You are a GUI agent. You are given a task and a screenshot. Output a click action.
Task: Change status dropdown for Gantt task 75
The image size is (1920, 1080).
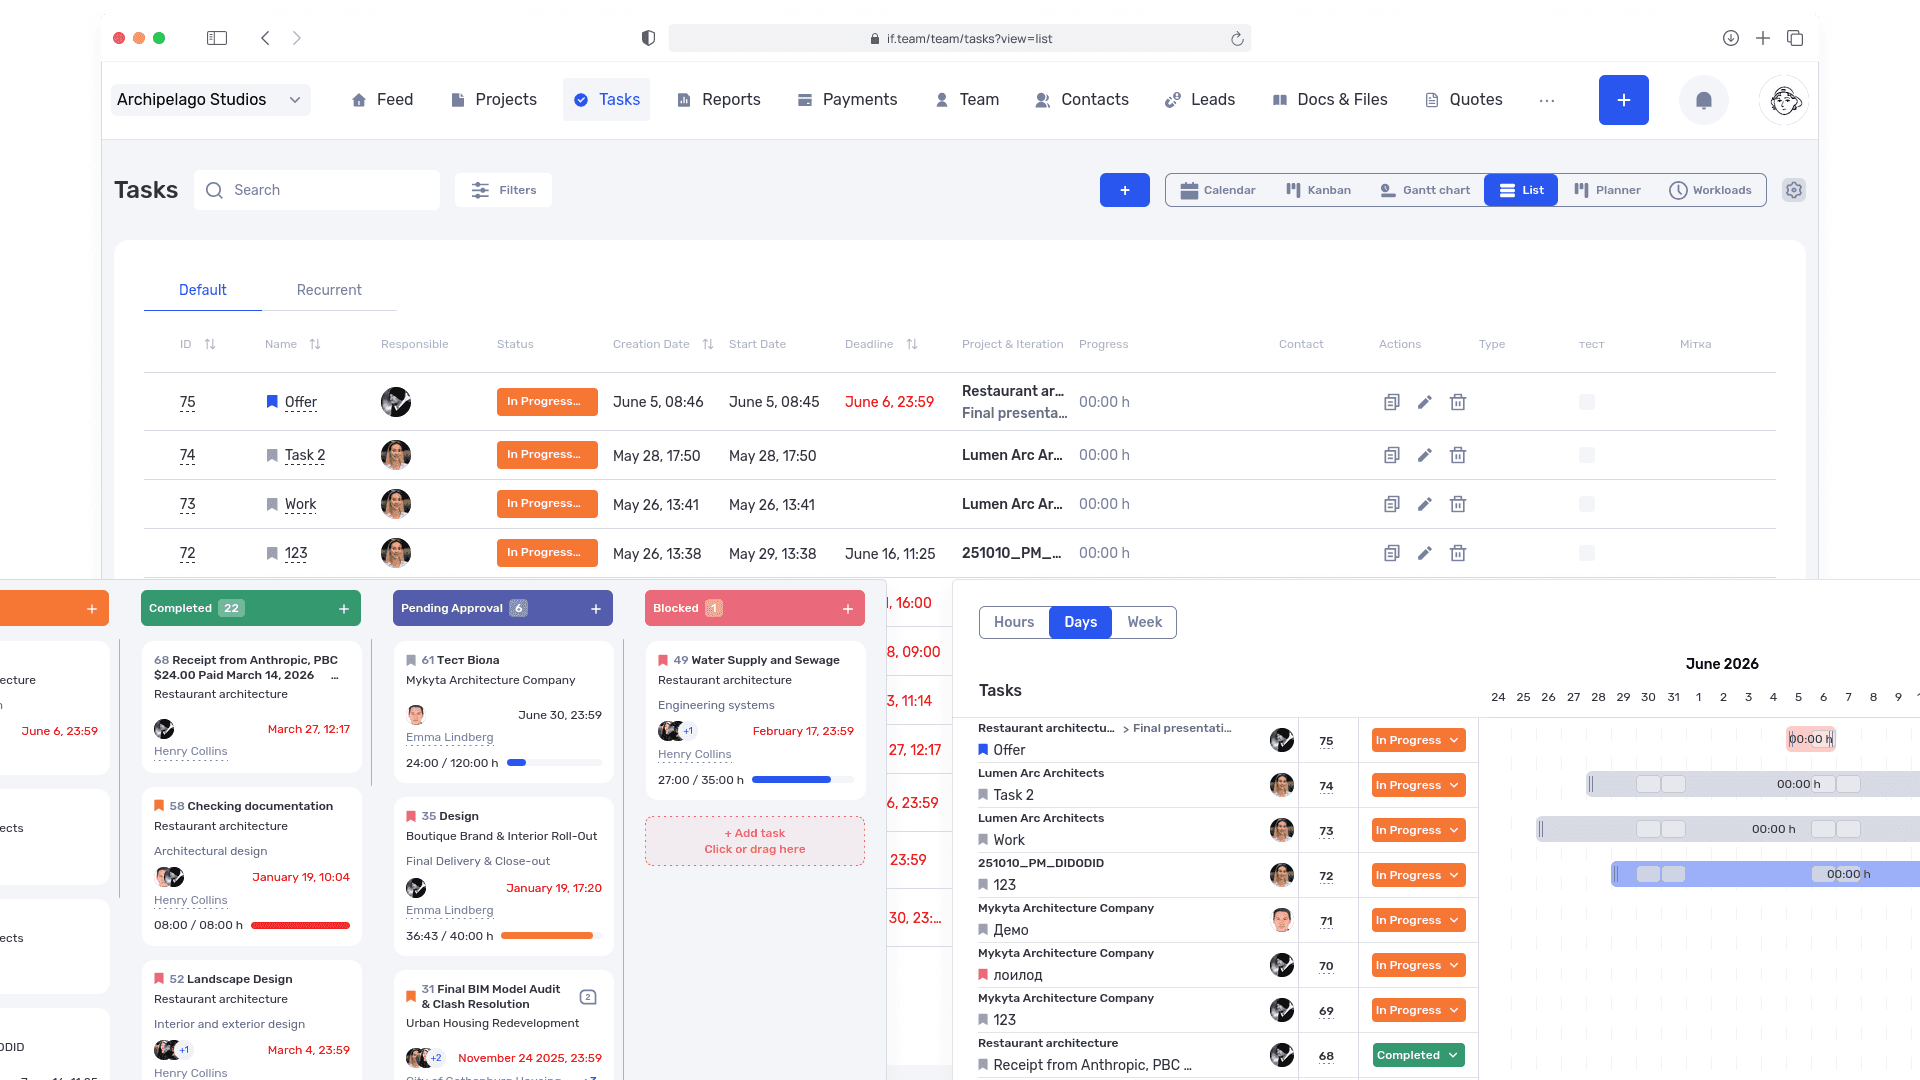(1418, 740)
